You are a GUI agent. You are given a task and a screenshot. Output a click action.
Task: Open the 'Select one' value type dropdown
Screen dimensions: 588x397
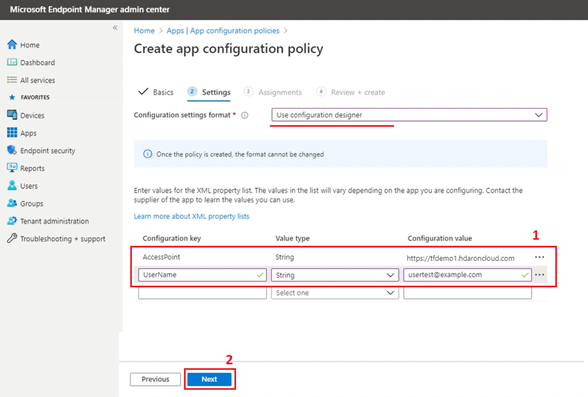335,293
